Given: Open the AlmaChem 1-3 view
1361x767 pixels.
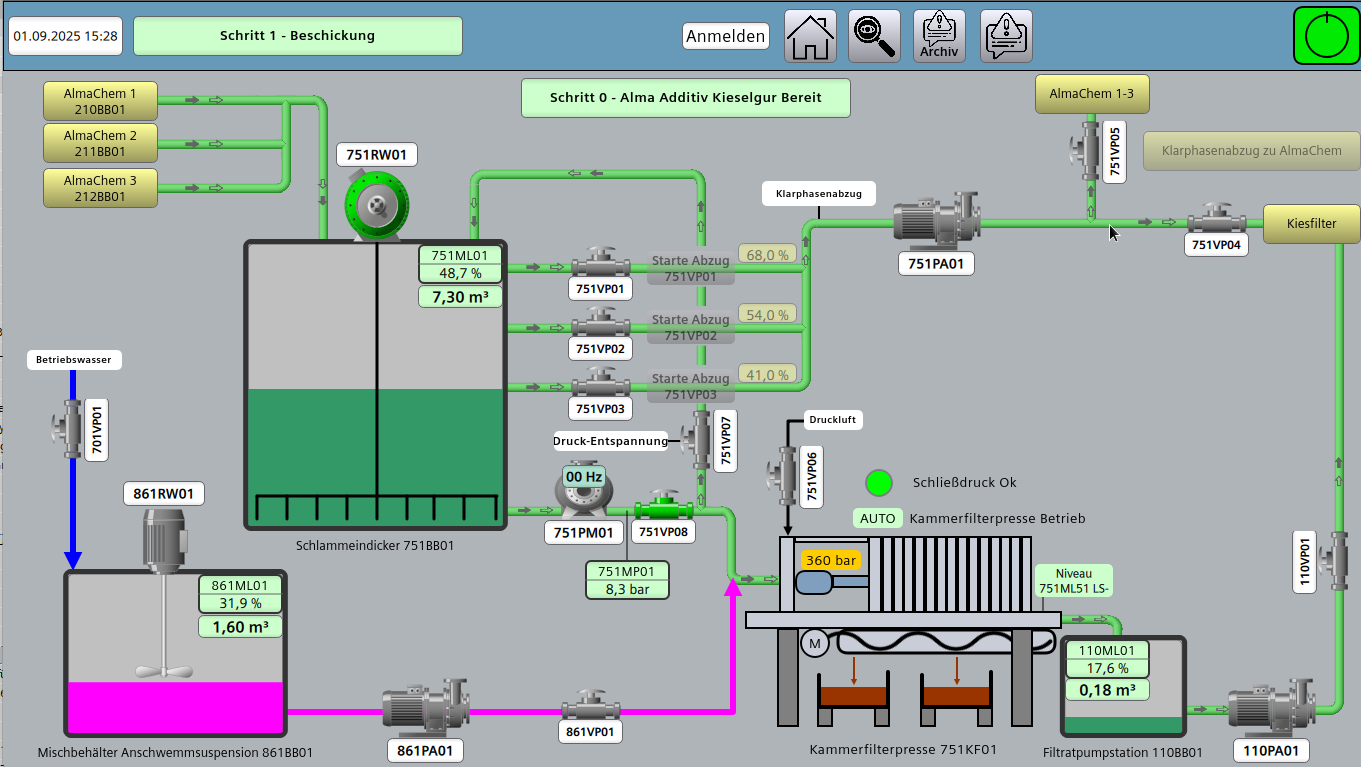Looking at the screenshot, I should 1092,93.
